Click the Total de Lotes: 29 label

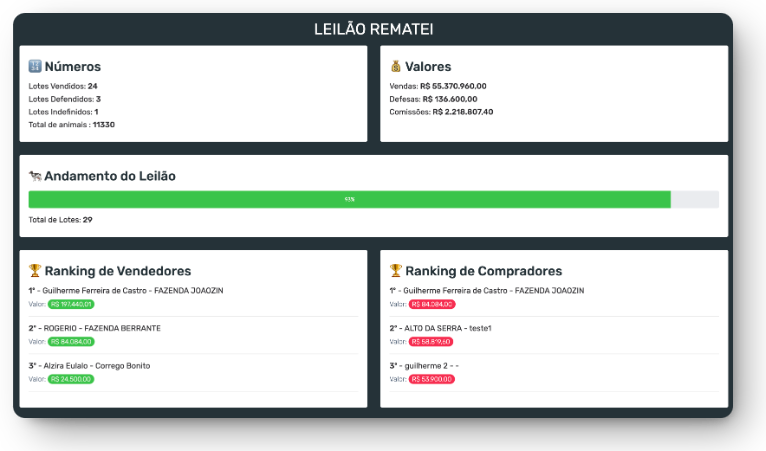61,219
